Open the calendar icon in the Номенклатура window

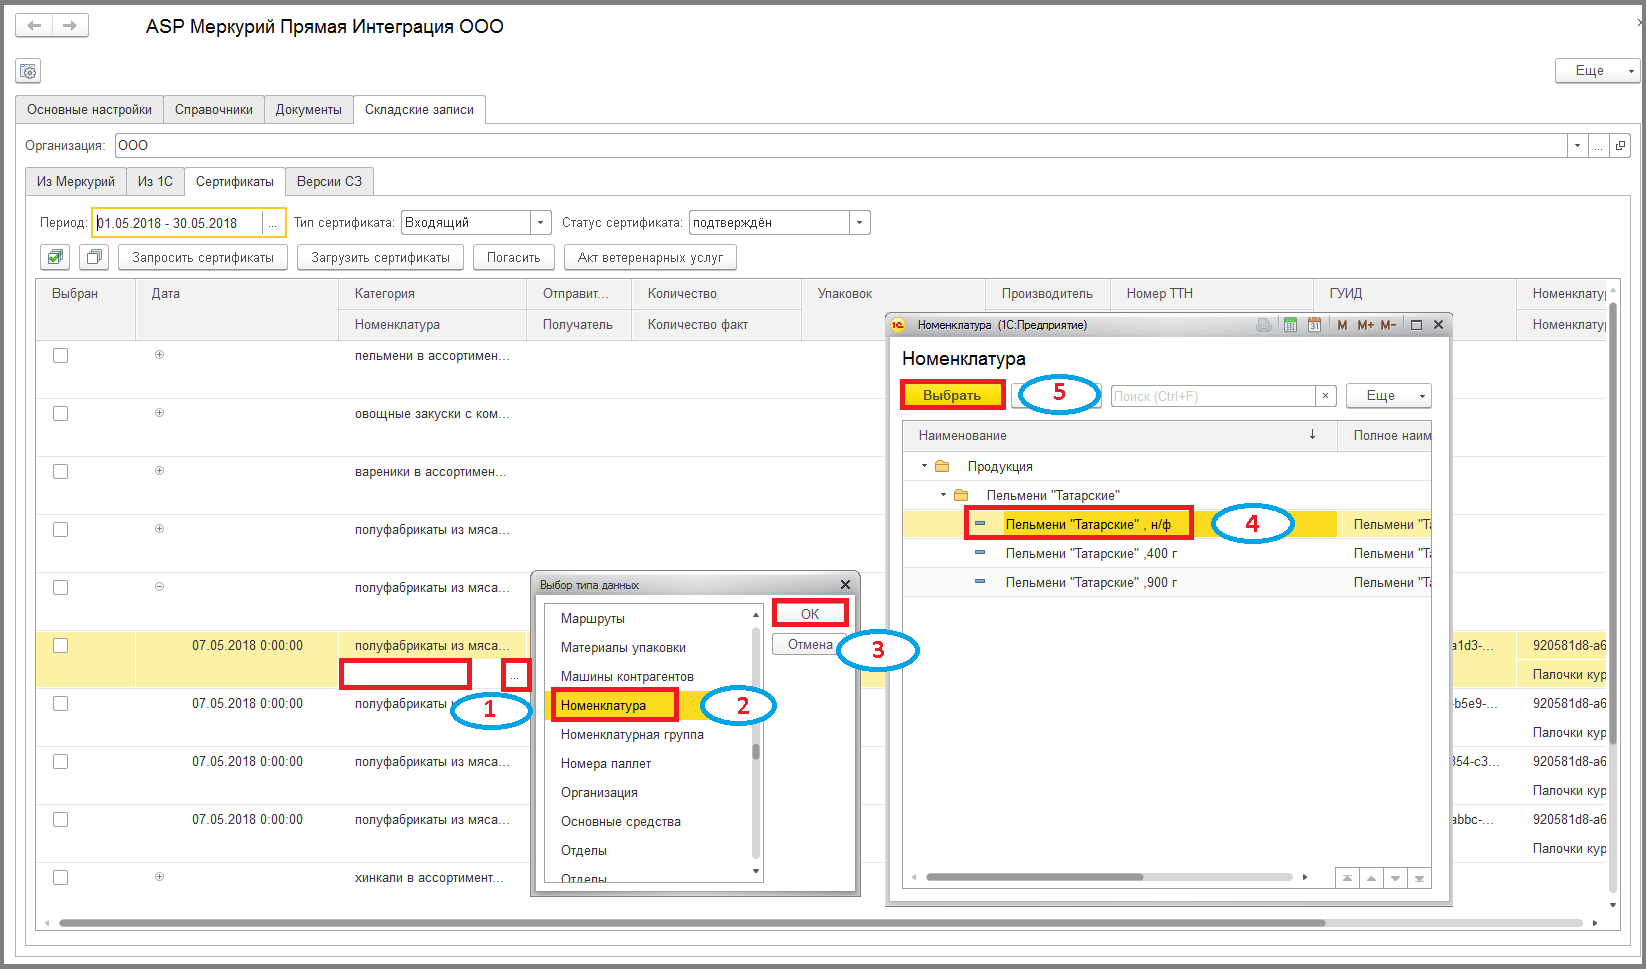pos(1314,325)
